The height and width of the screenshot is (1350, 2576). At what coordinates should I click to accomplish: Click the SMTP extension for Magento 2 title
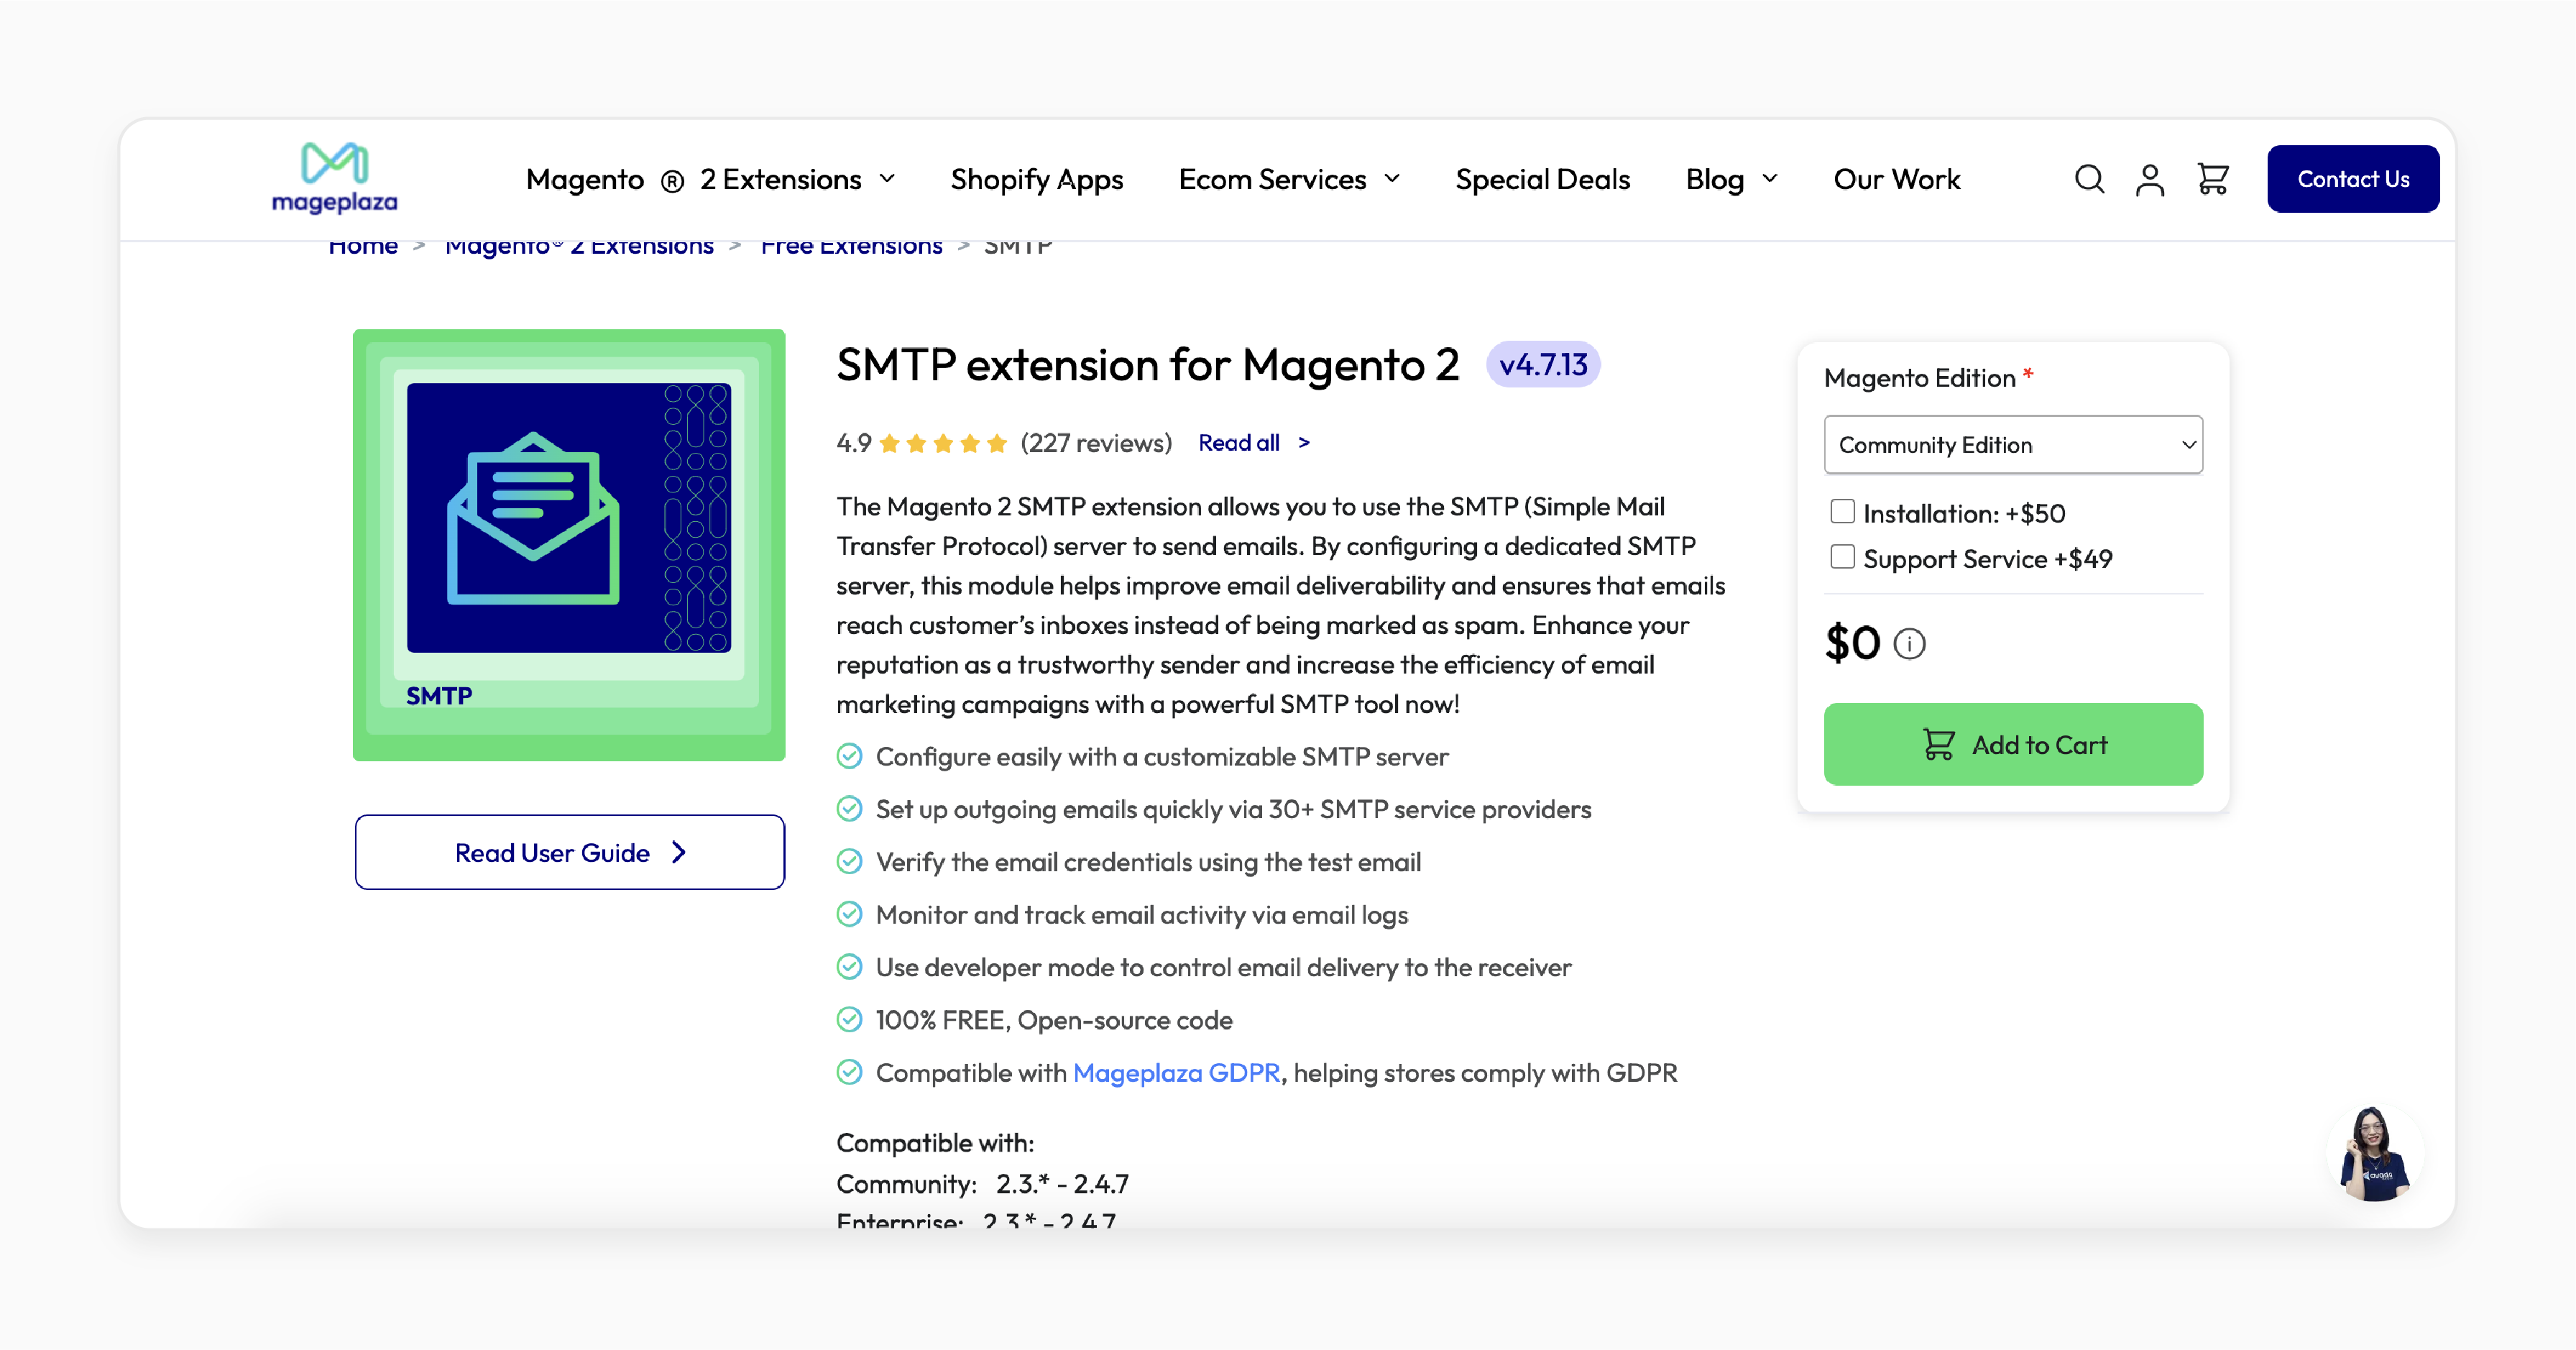click(x=1148, y=365)
